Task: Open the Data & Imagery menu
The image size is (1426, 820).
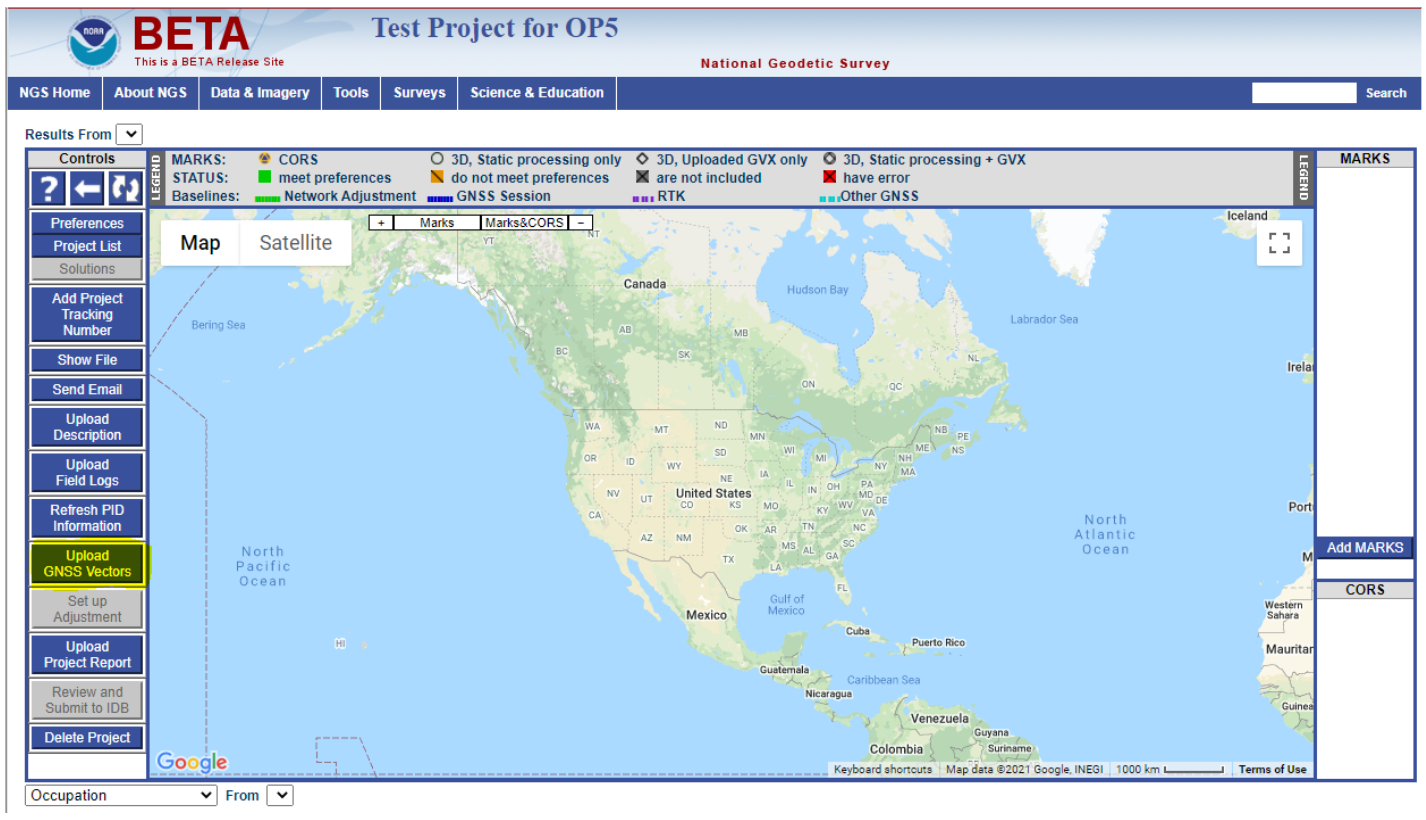Action: [260, 93]
